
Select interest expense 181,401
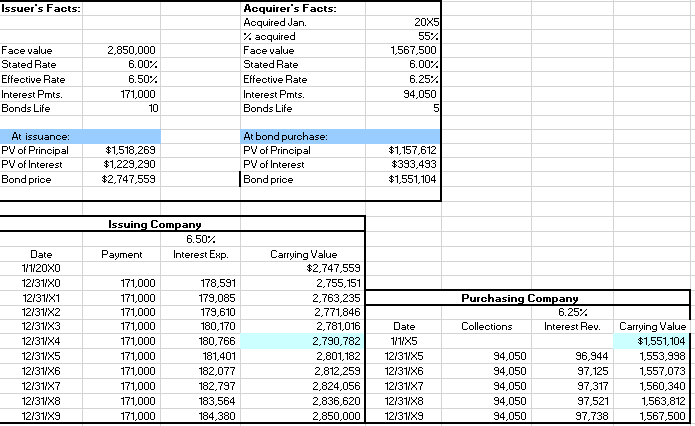point(219,356)
